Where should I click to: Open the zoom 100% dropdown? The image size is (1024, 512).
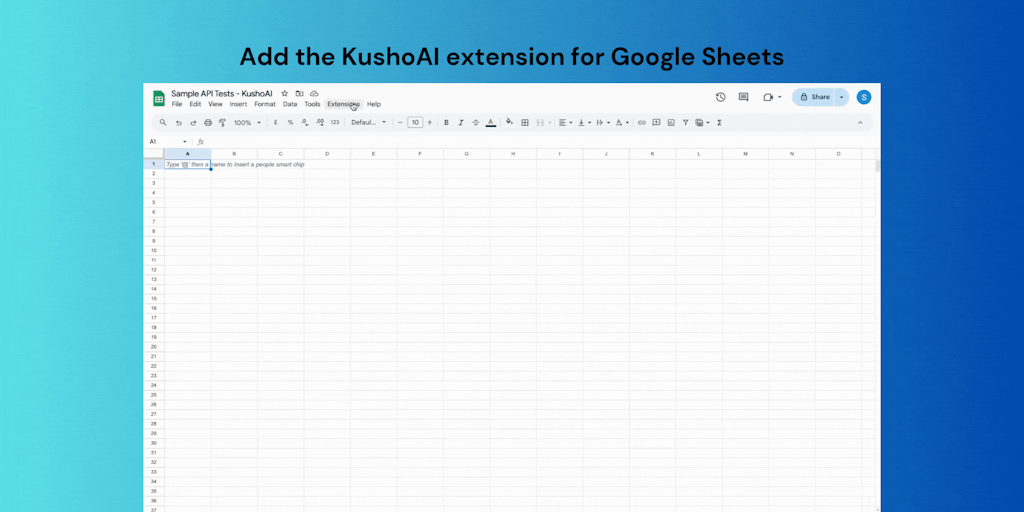coord(247,122)
